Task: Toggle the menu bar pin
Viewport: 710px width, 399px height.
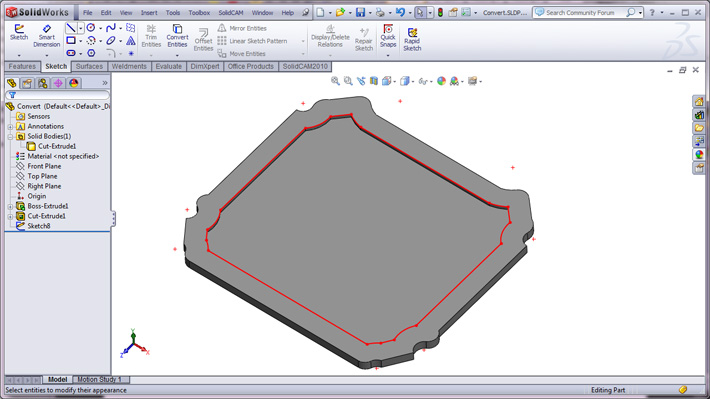Action: [x=306, y=13]
